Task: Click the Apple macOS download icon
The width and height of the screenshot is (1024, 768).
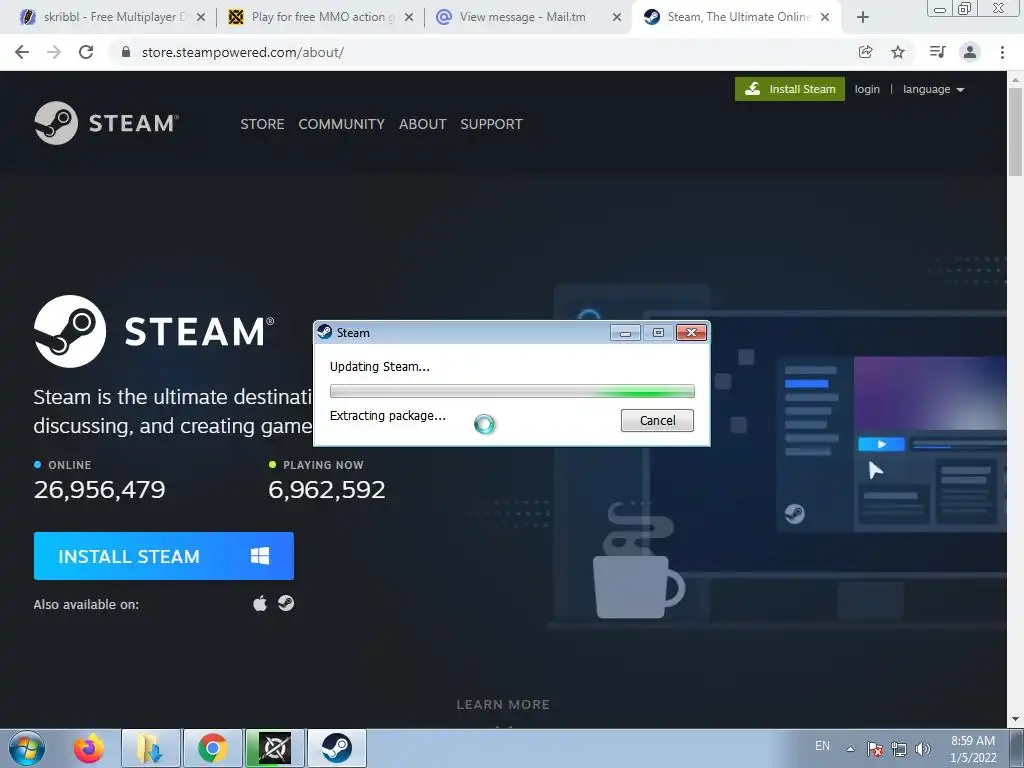Action: click(260, 603)
